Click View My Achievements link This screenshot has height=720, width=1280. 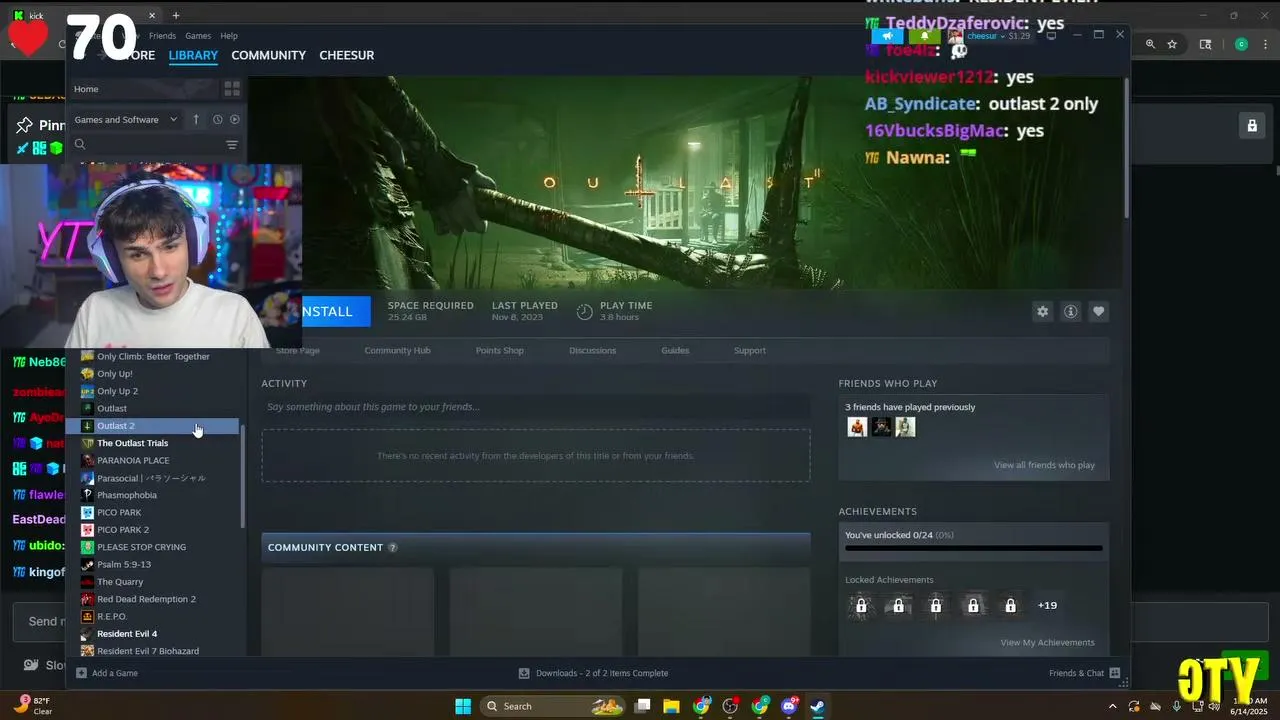[x=1047, y=642]
